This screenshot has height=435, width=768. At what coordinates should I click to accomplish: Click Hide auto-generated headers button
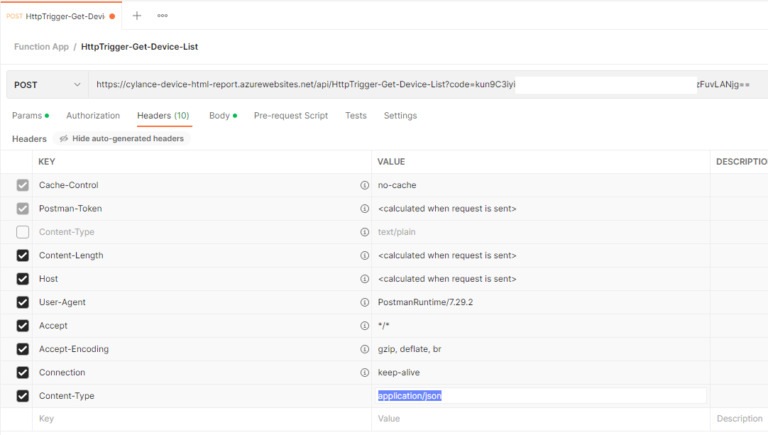coord(122,139)
